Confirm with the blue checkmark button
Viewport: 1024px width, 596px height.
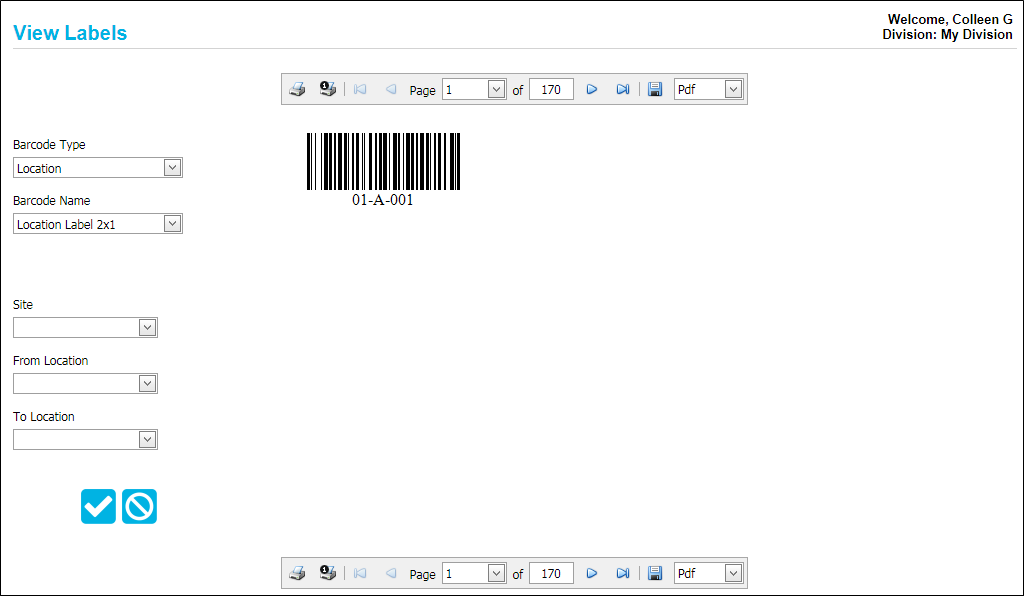point(99,507)
